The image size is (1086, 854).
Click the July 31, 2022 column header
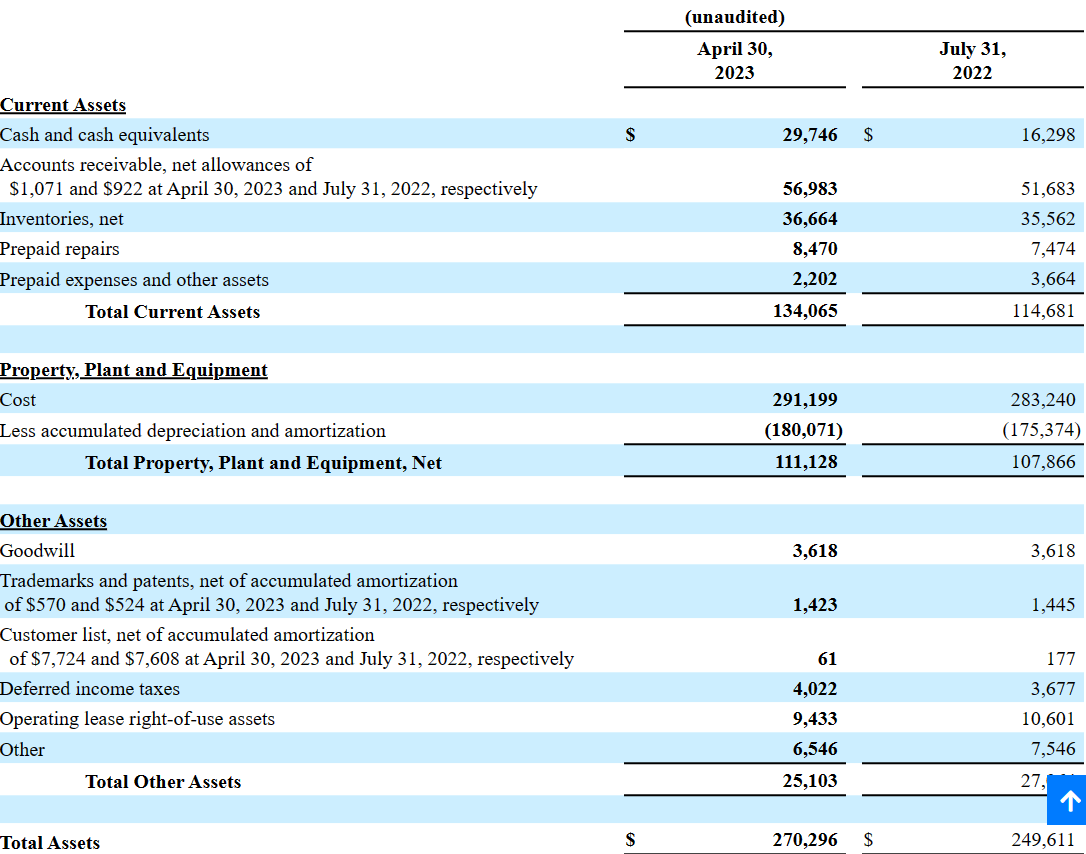click(972, 61)
